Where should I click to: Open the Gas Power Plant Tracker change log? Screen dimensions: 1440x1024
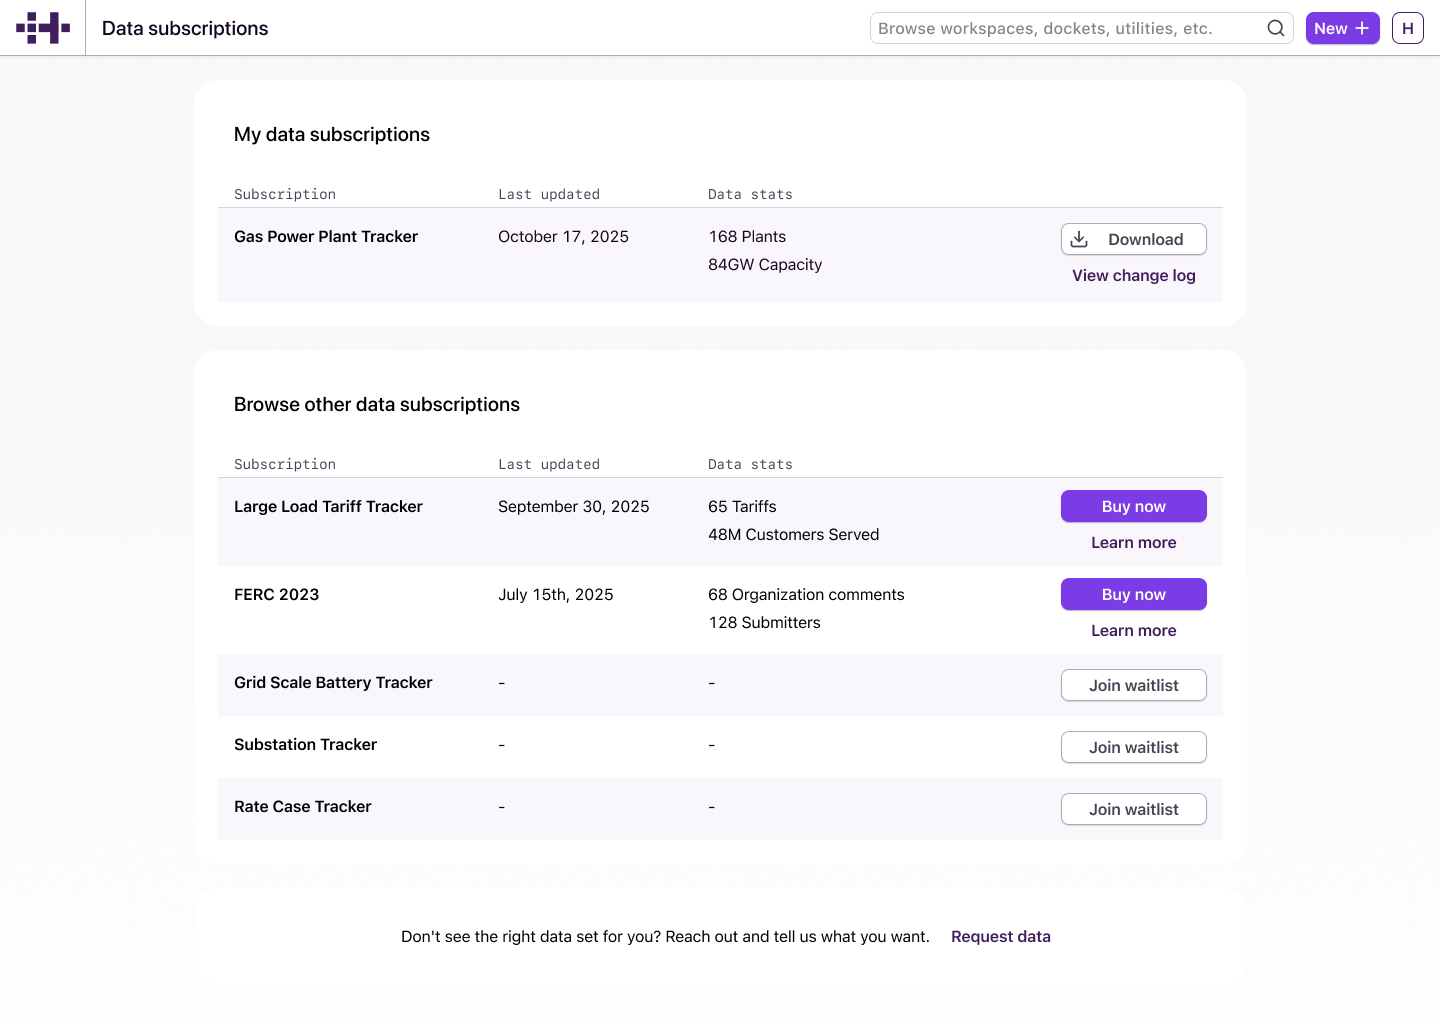[1133, 275]
